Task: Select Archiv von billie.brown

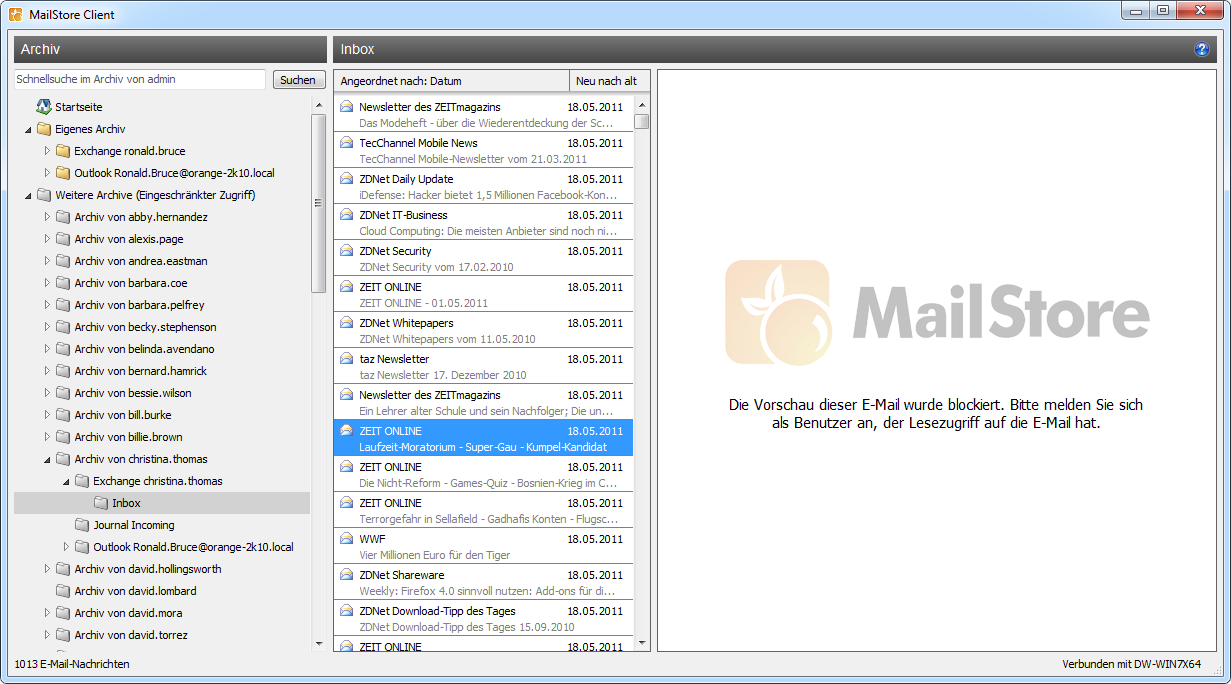Action: point(128,437)
